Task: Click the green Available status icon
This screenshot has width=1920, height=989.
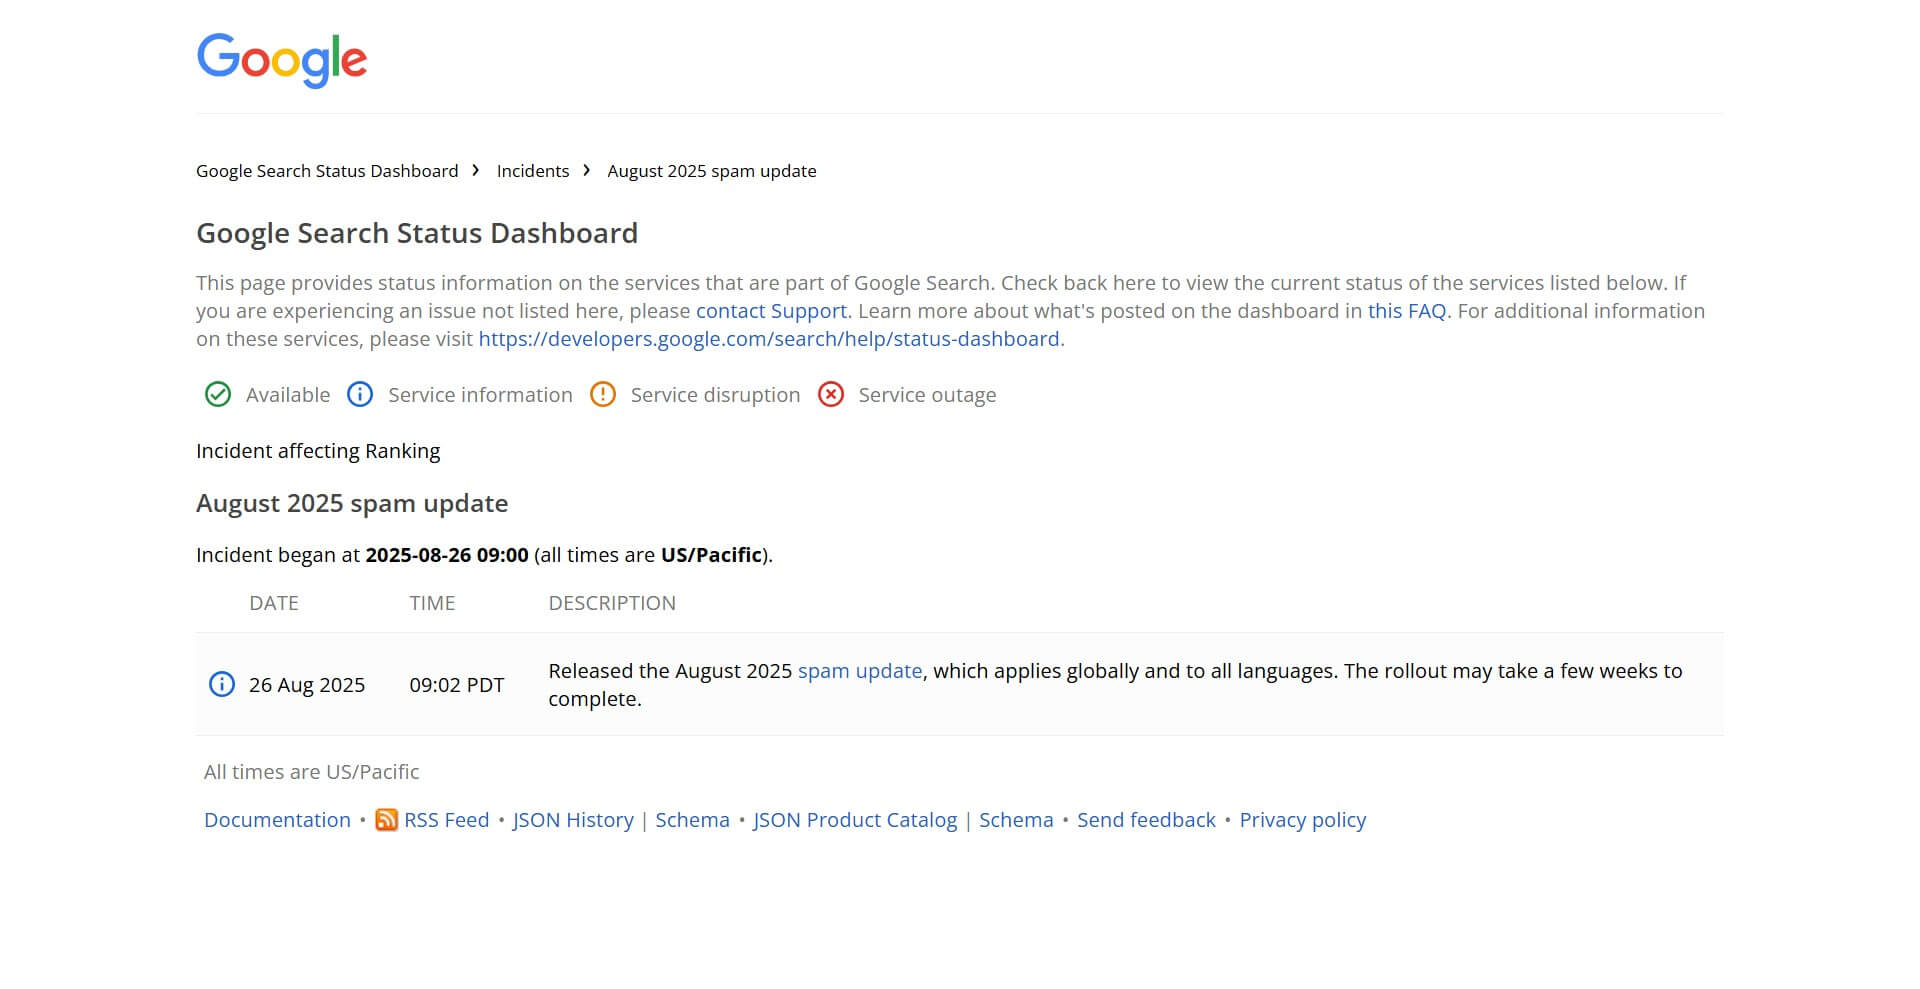Action: point(218,395)
